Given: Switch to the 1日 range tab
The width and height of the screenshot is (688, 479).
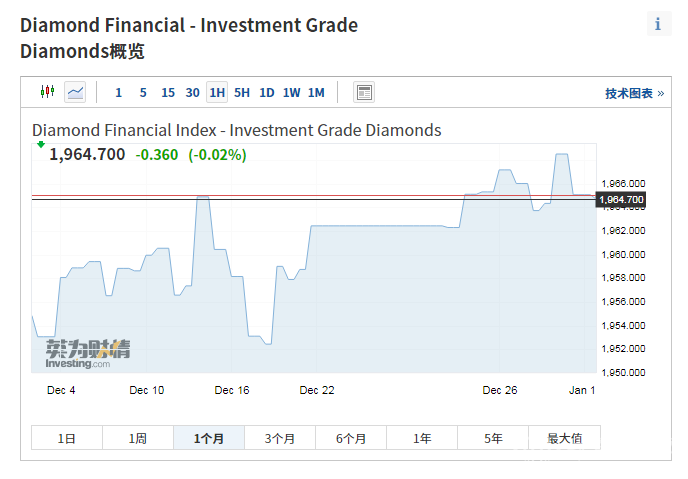Looking at the screenshot, I should pos(67,438).
